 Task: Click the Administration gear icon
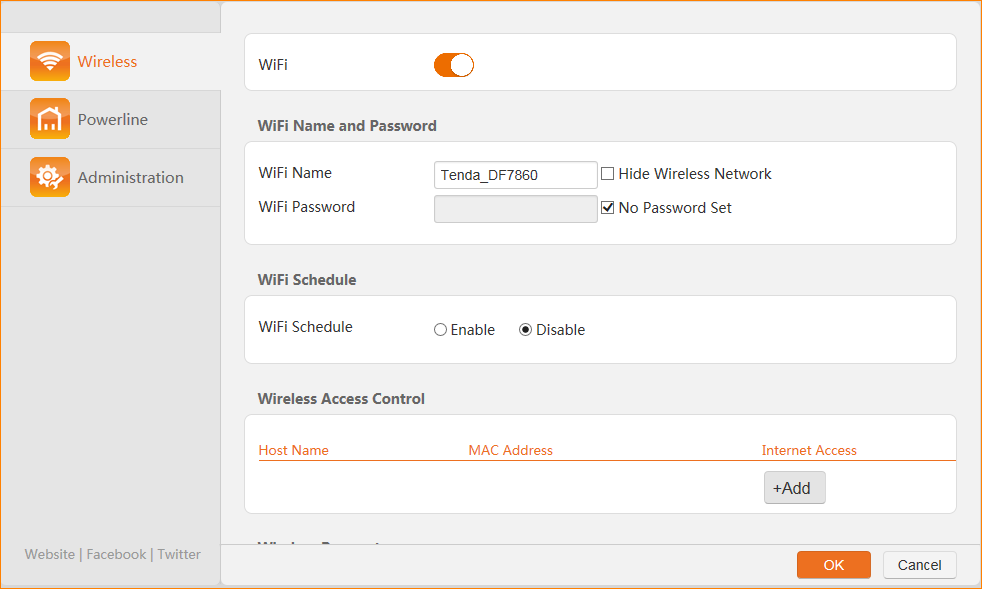pos(49,177)
